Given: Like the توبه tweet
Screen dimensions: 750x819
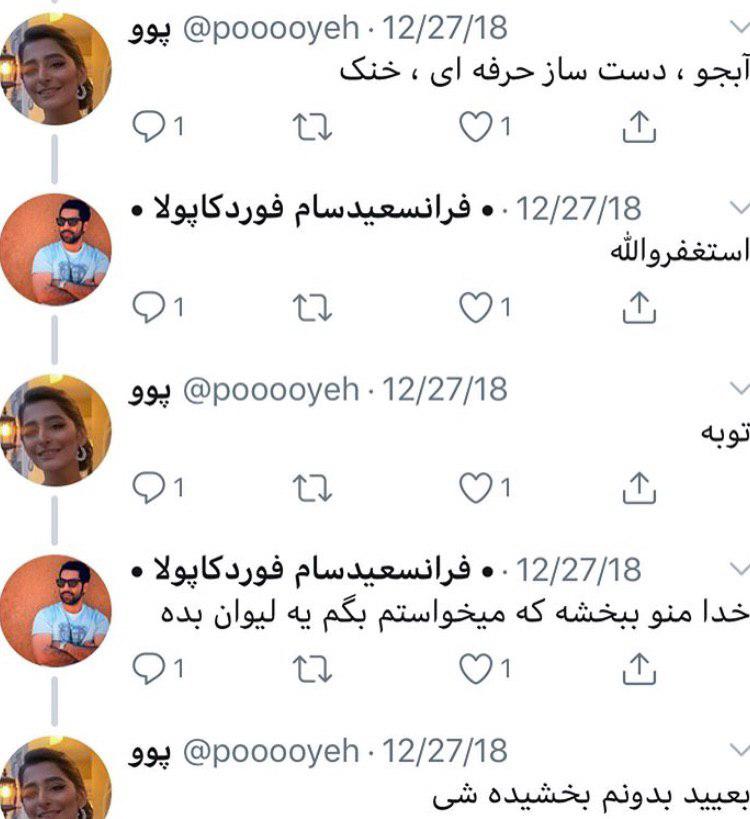Looking at the screenshot, I should click(484, 487).
